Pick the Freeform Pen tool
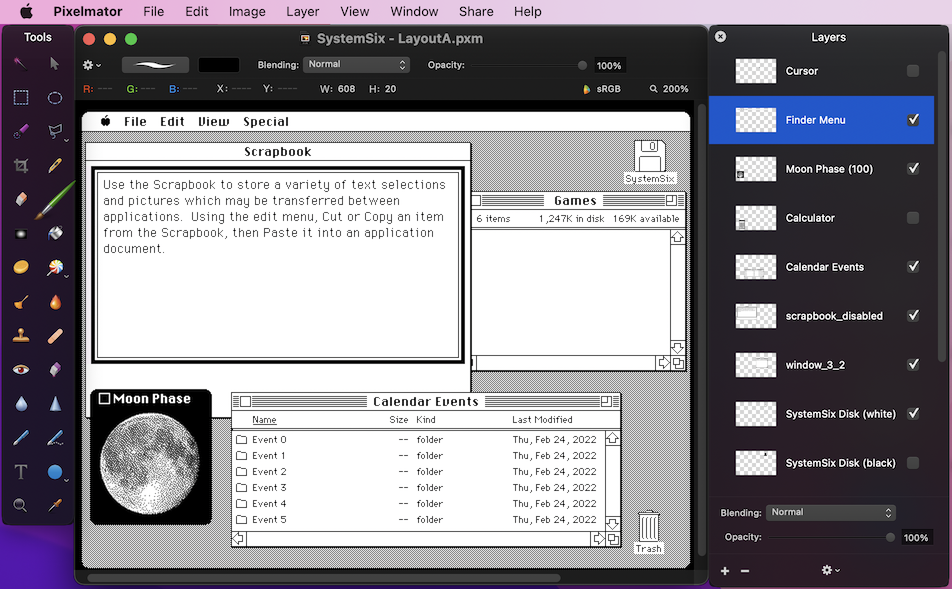 point(55,437)
